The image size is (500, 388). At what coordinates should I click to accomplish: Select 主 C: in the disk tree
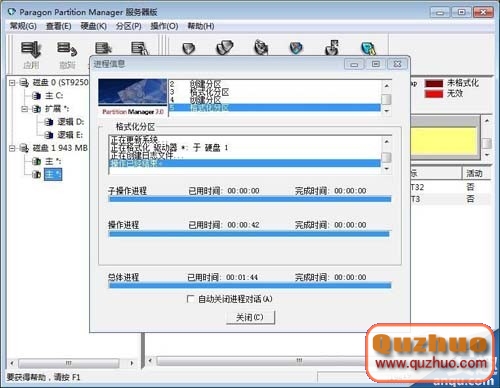54,96
